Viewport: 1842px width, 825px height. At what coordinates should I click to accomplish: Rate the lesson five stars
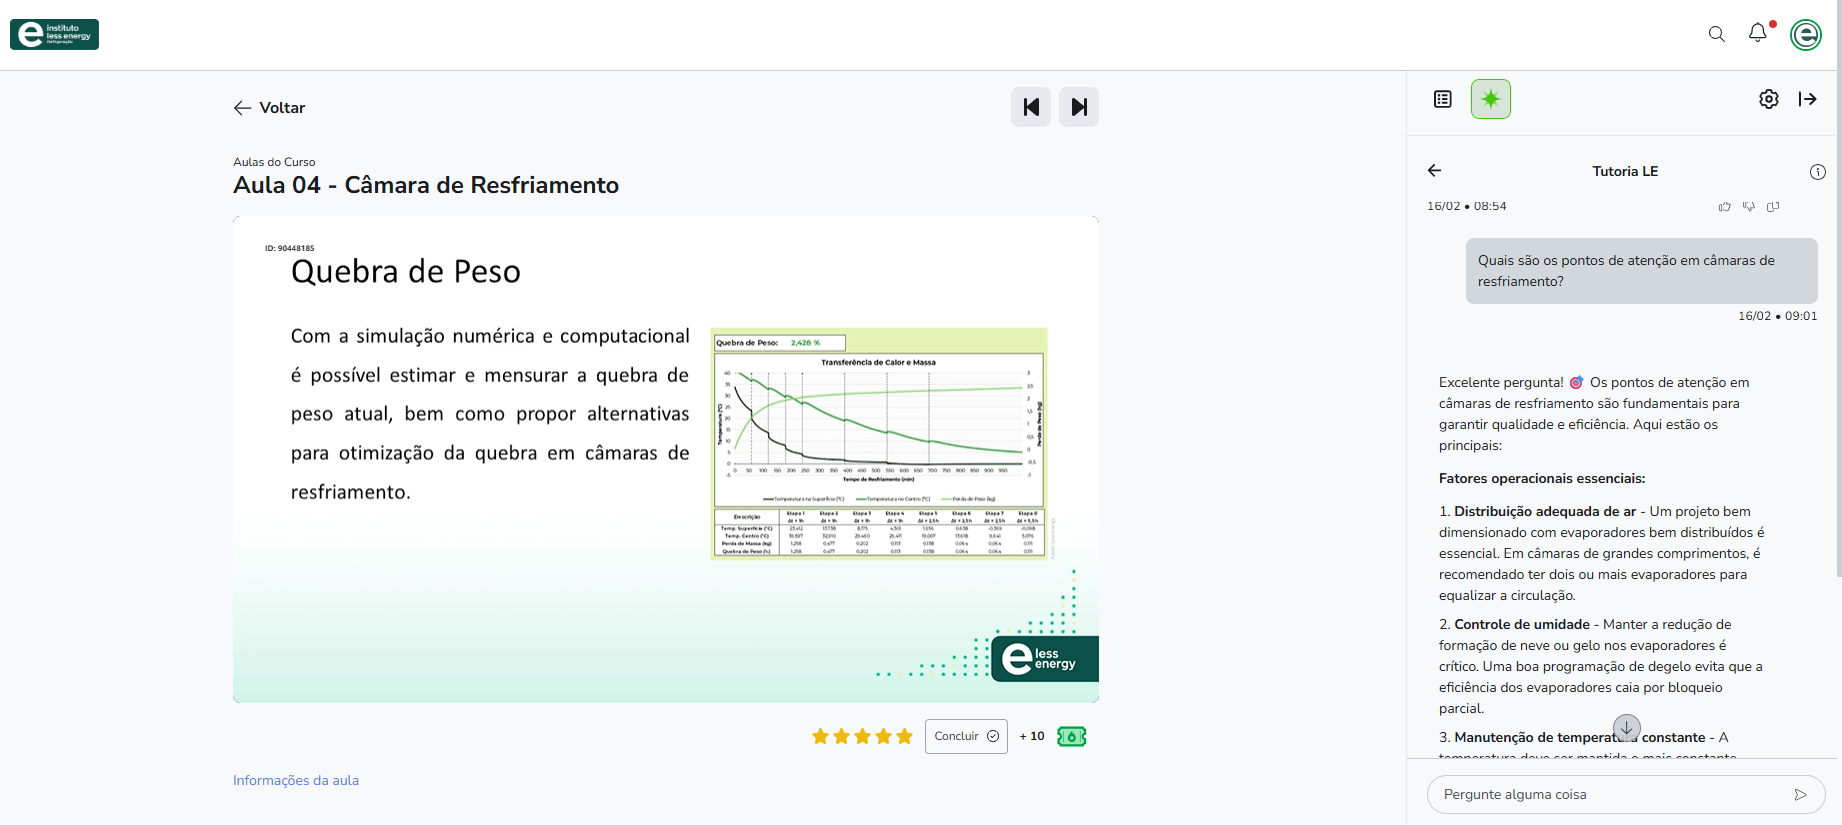[904, 737]
